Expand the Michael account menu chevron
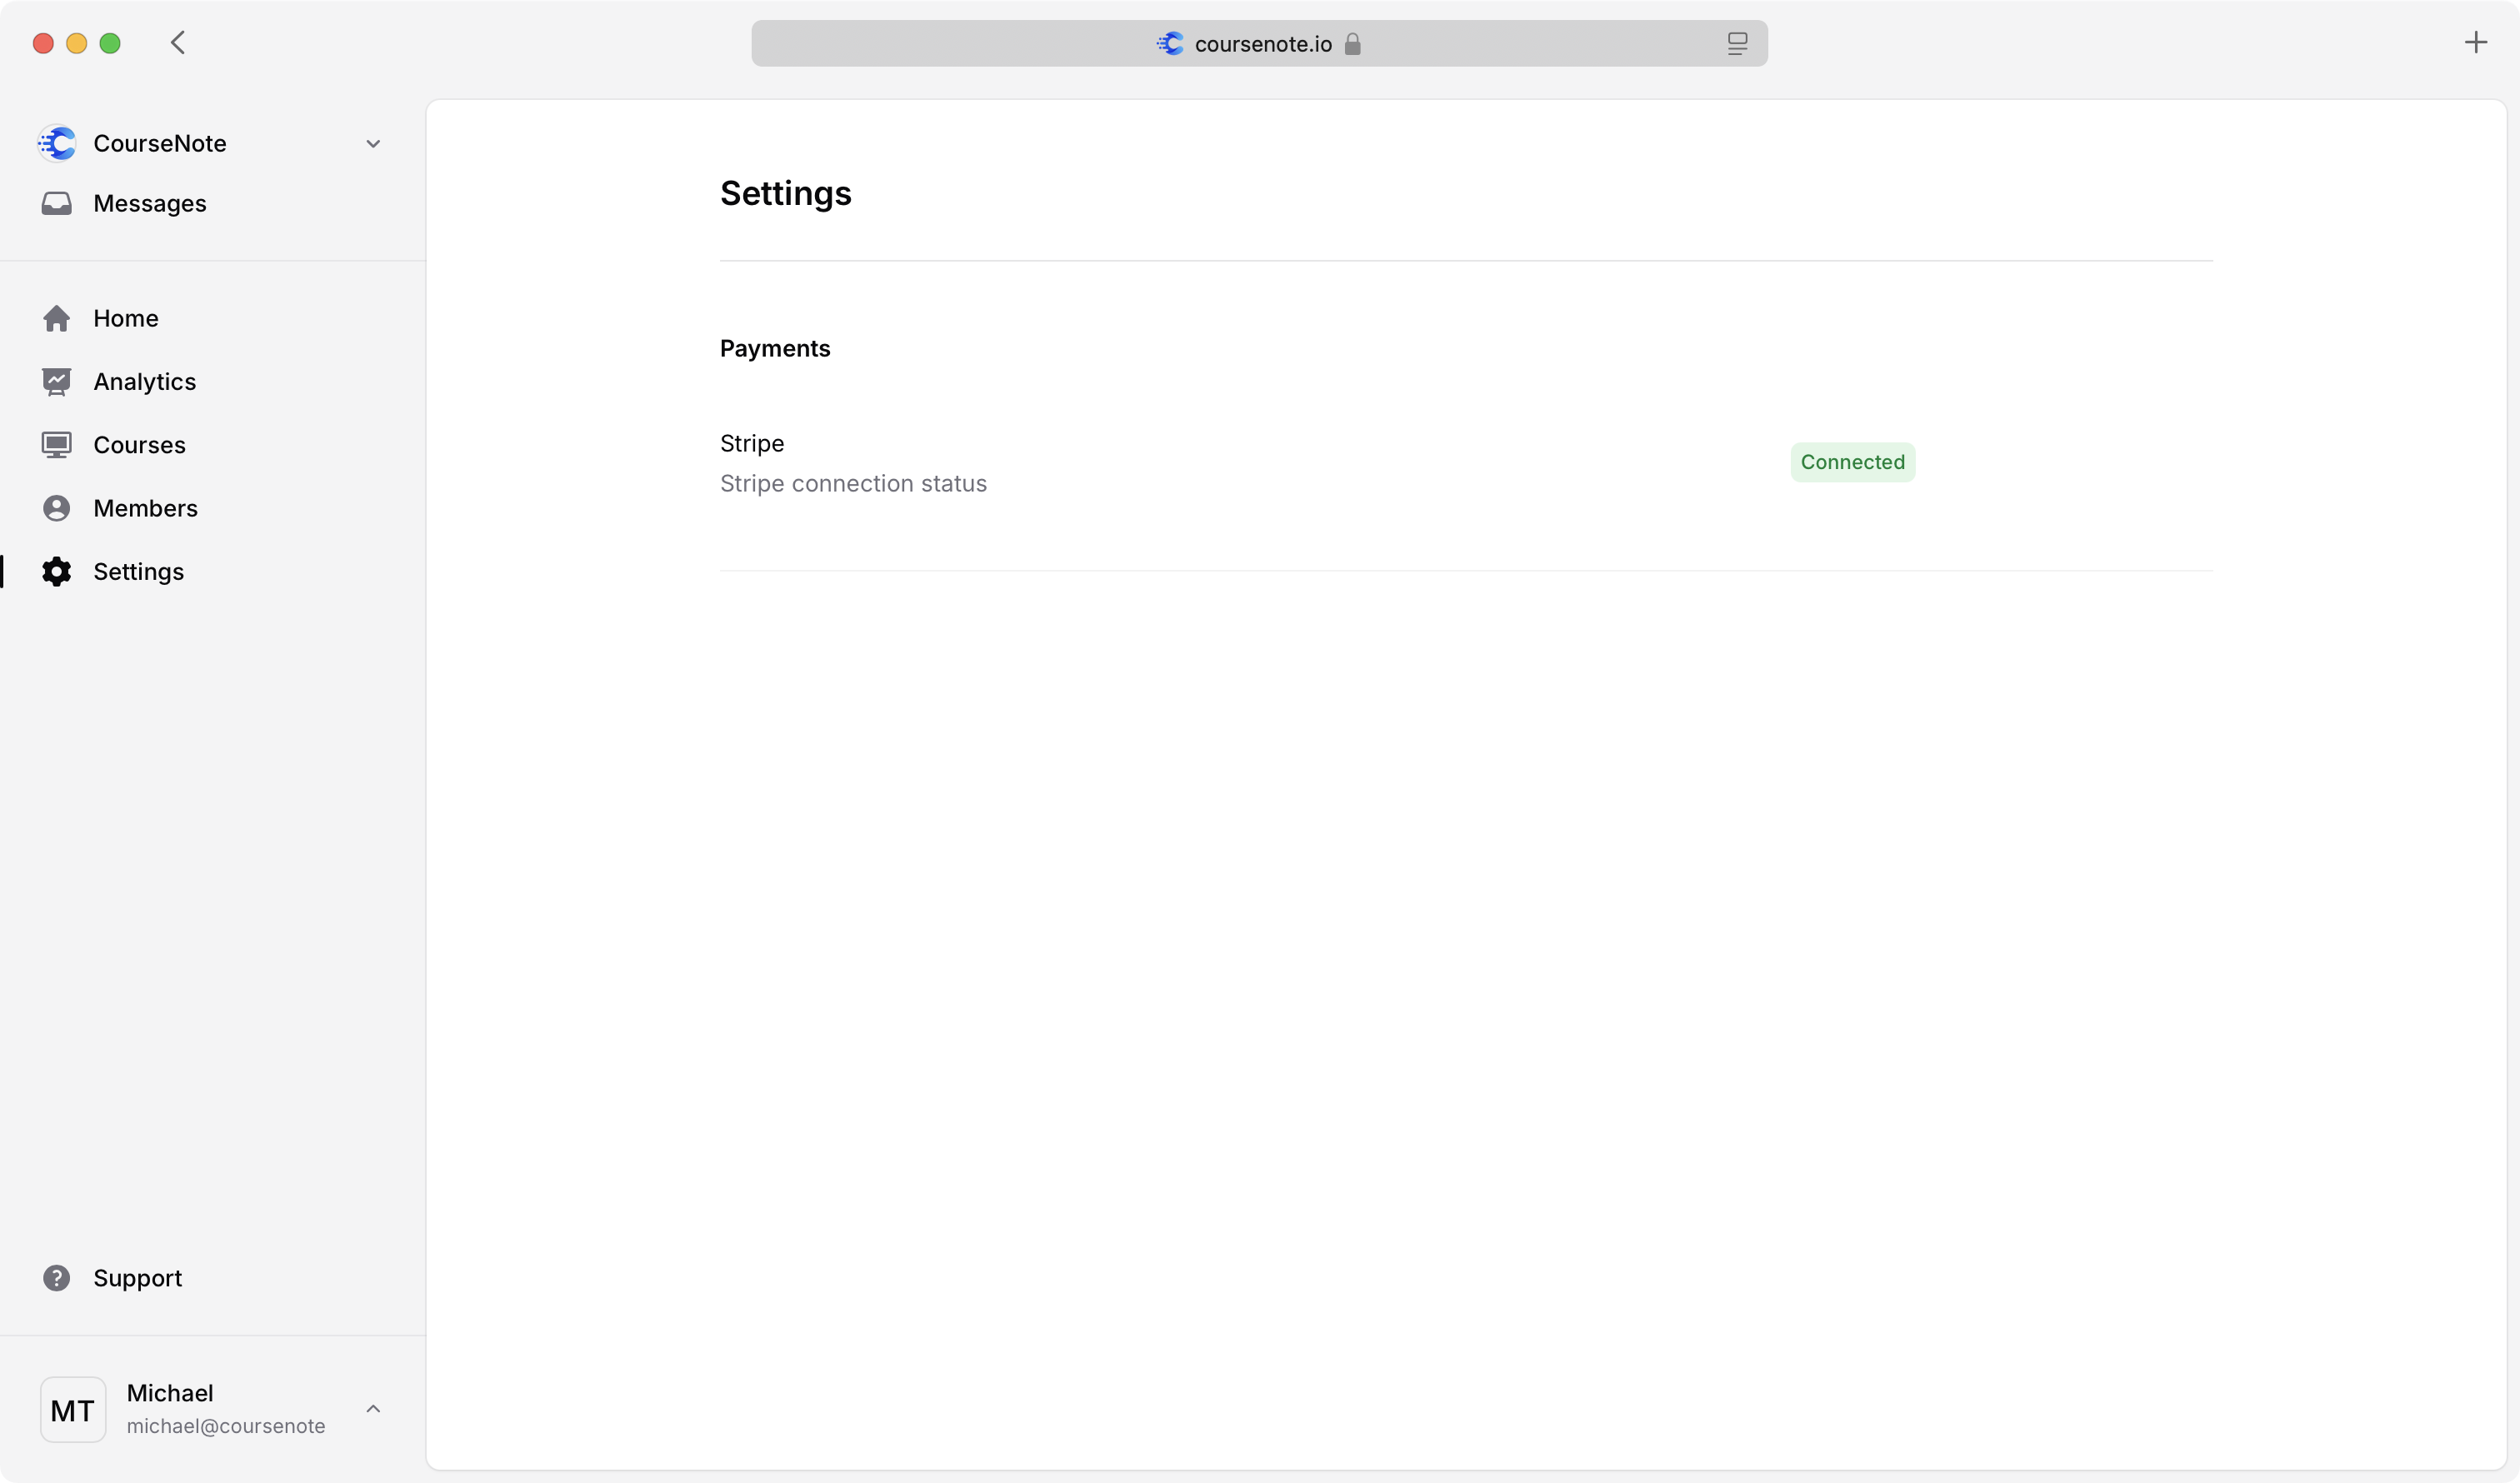The image size is (2520, 1483). pyautogui.click(x=373, y=1409)
